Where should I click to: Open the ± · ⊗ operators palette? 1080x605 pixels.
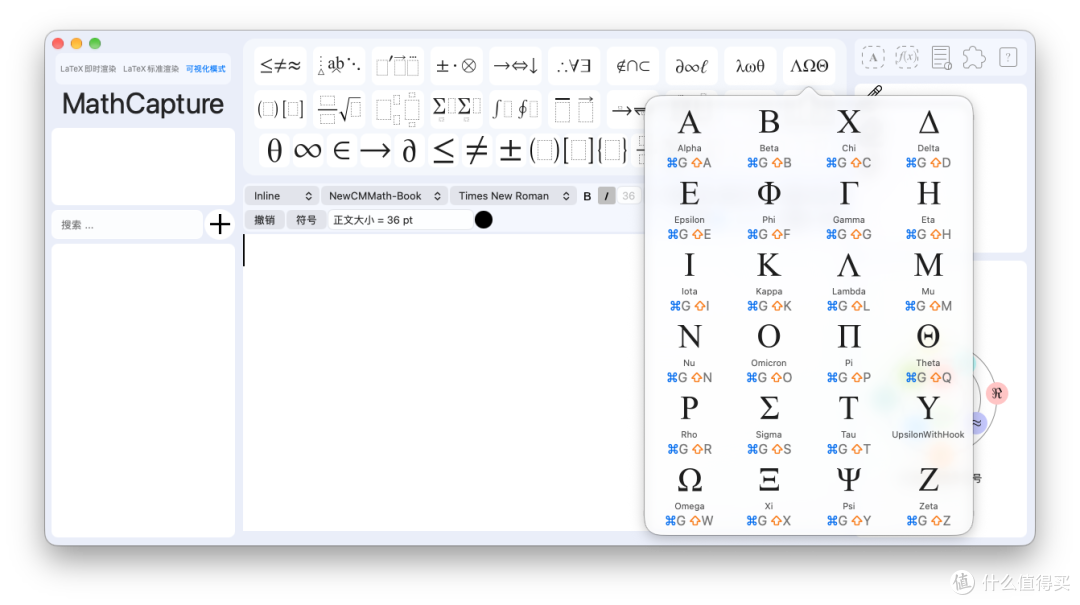[456, 65]
